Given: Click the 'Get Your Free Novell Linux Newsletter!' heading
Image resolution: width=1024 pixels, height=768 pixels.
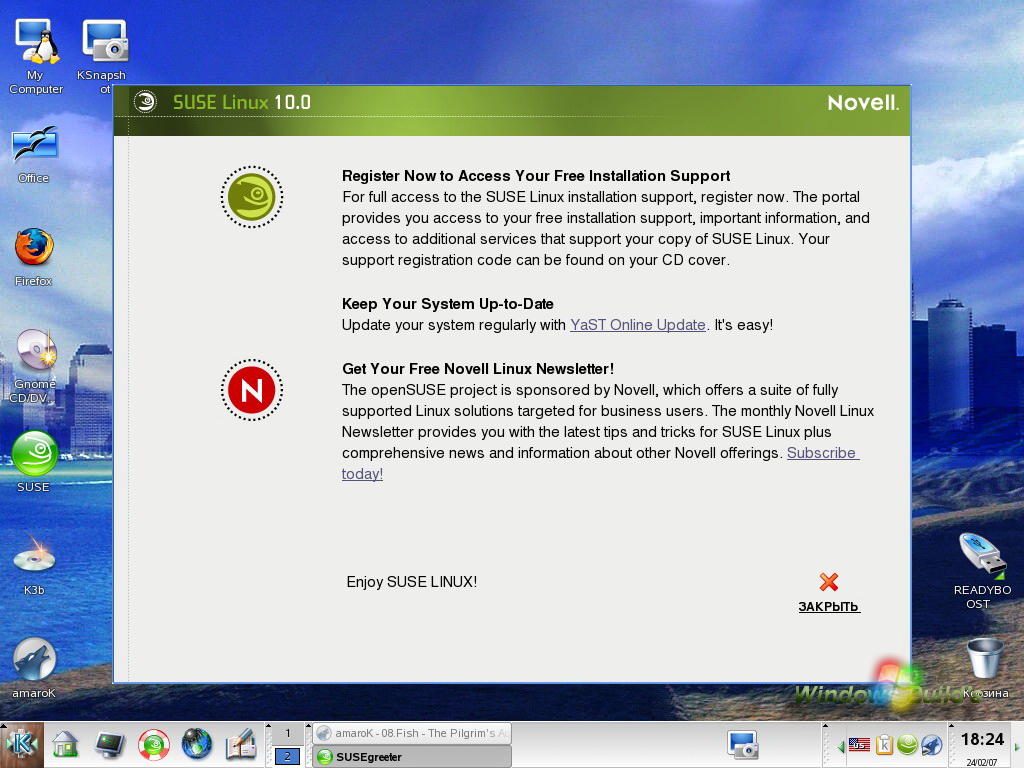Looking at the screenshot, I should (477, 369).
